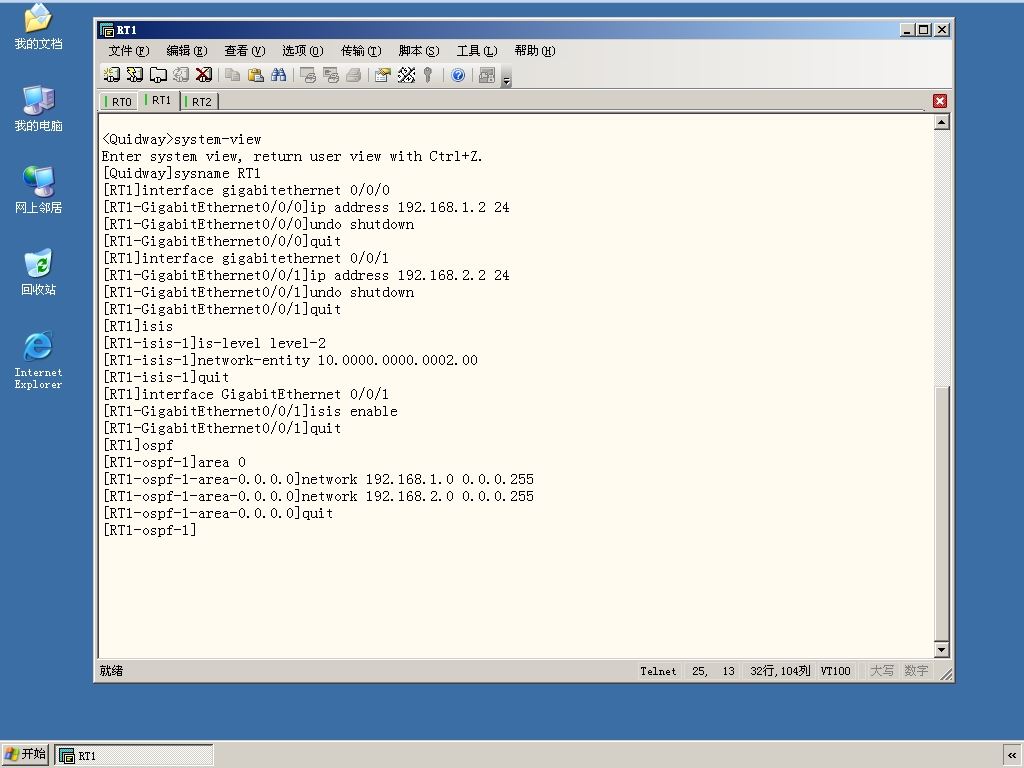Screen dimensions: 1024x768
Task: Click the Connect in Tab icon
Action: (x=158, y=75)
